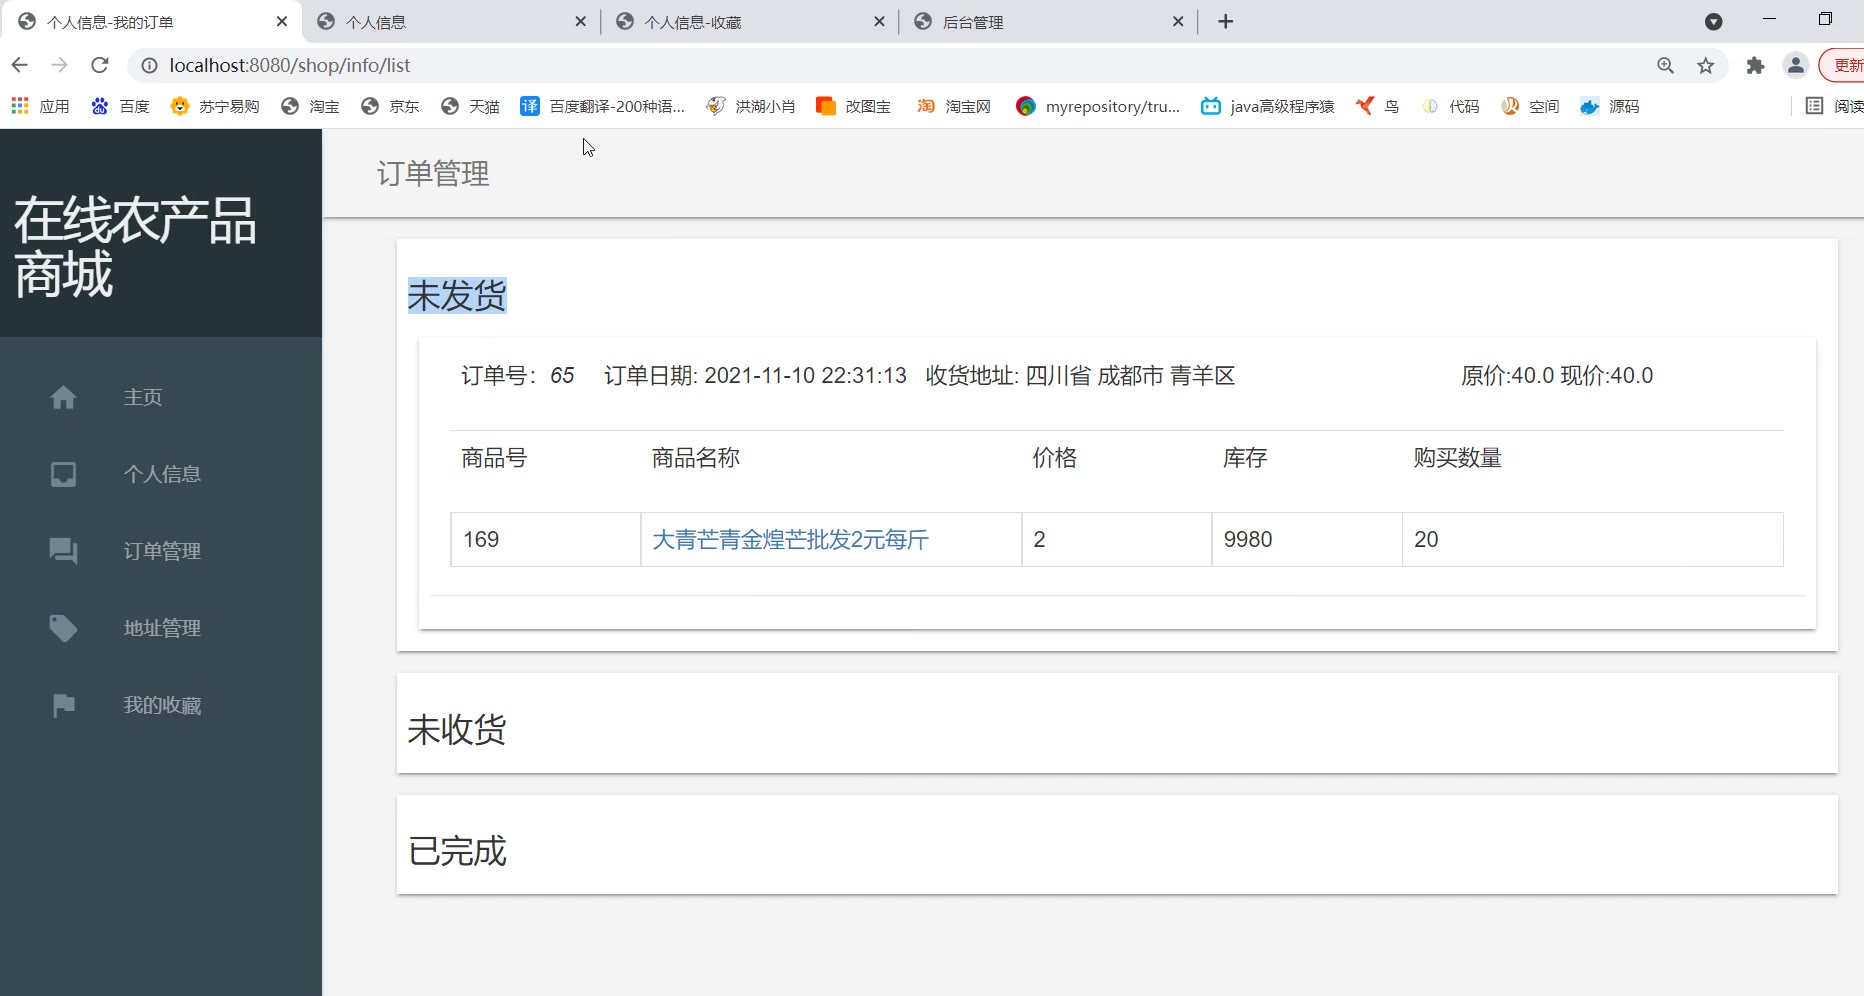The height and width of the screenshot is (996, 1864).
Task: Open the tab search dropdown circle icon
Action: [1714, 21]
